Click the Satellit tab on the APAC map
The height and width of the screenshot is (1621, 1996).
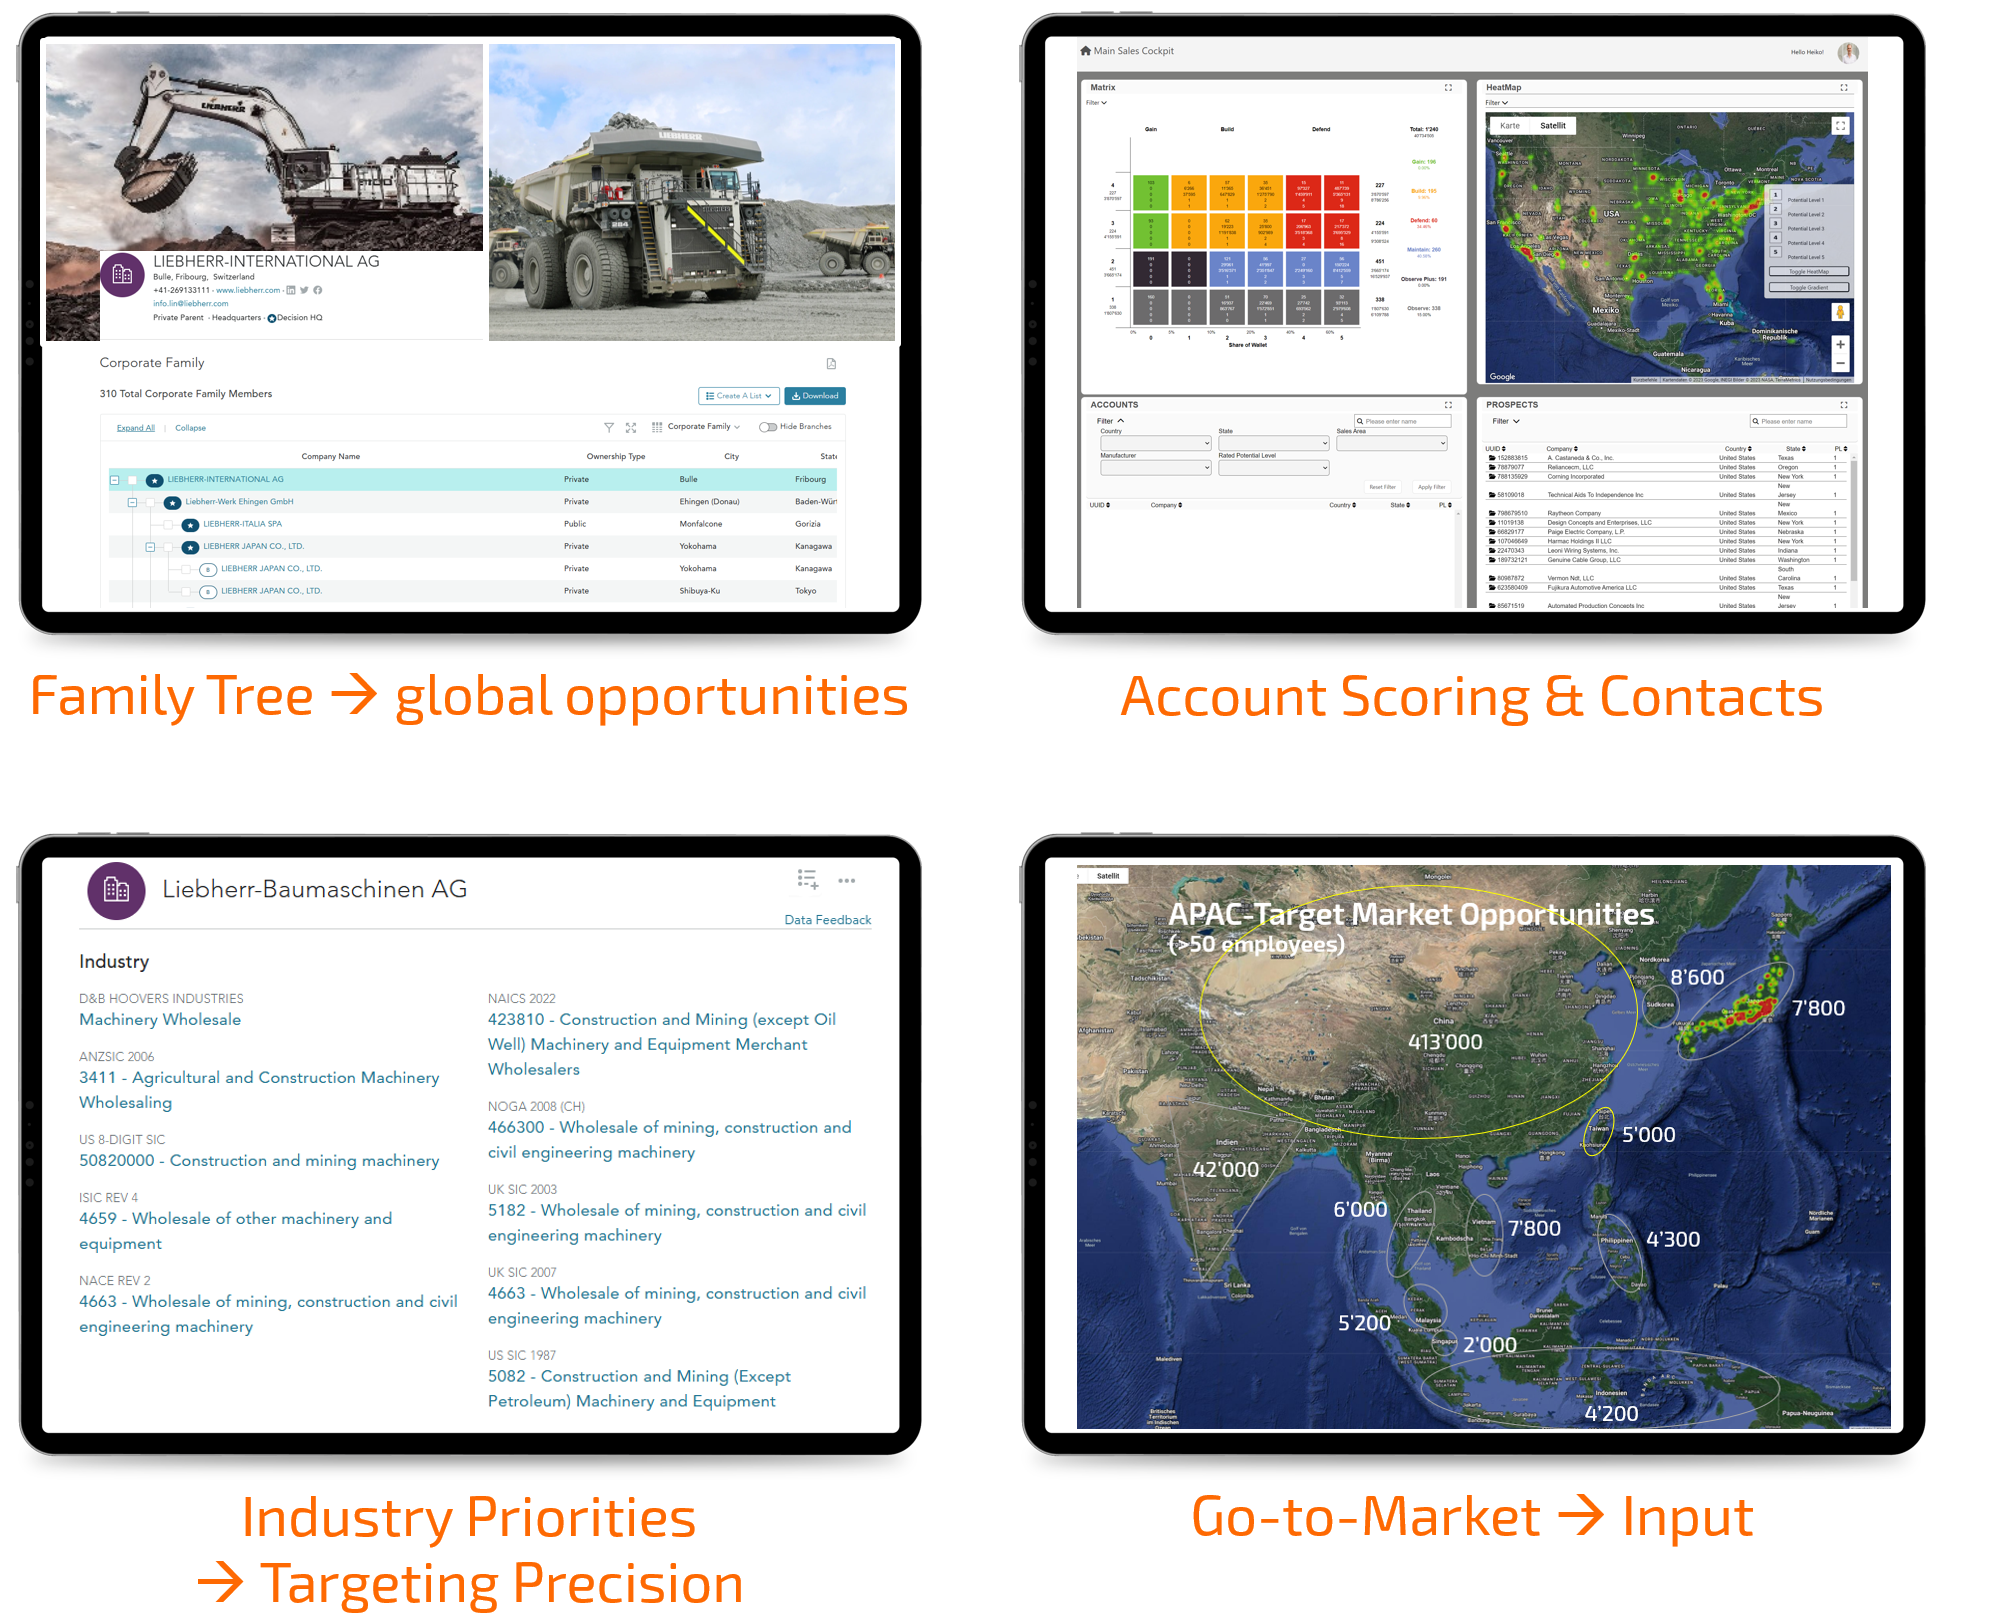tap(1108, 876)
